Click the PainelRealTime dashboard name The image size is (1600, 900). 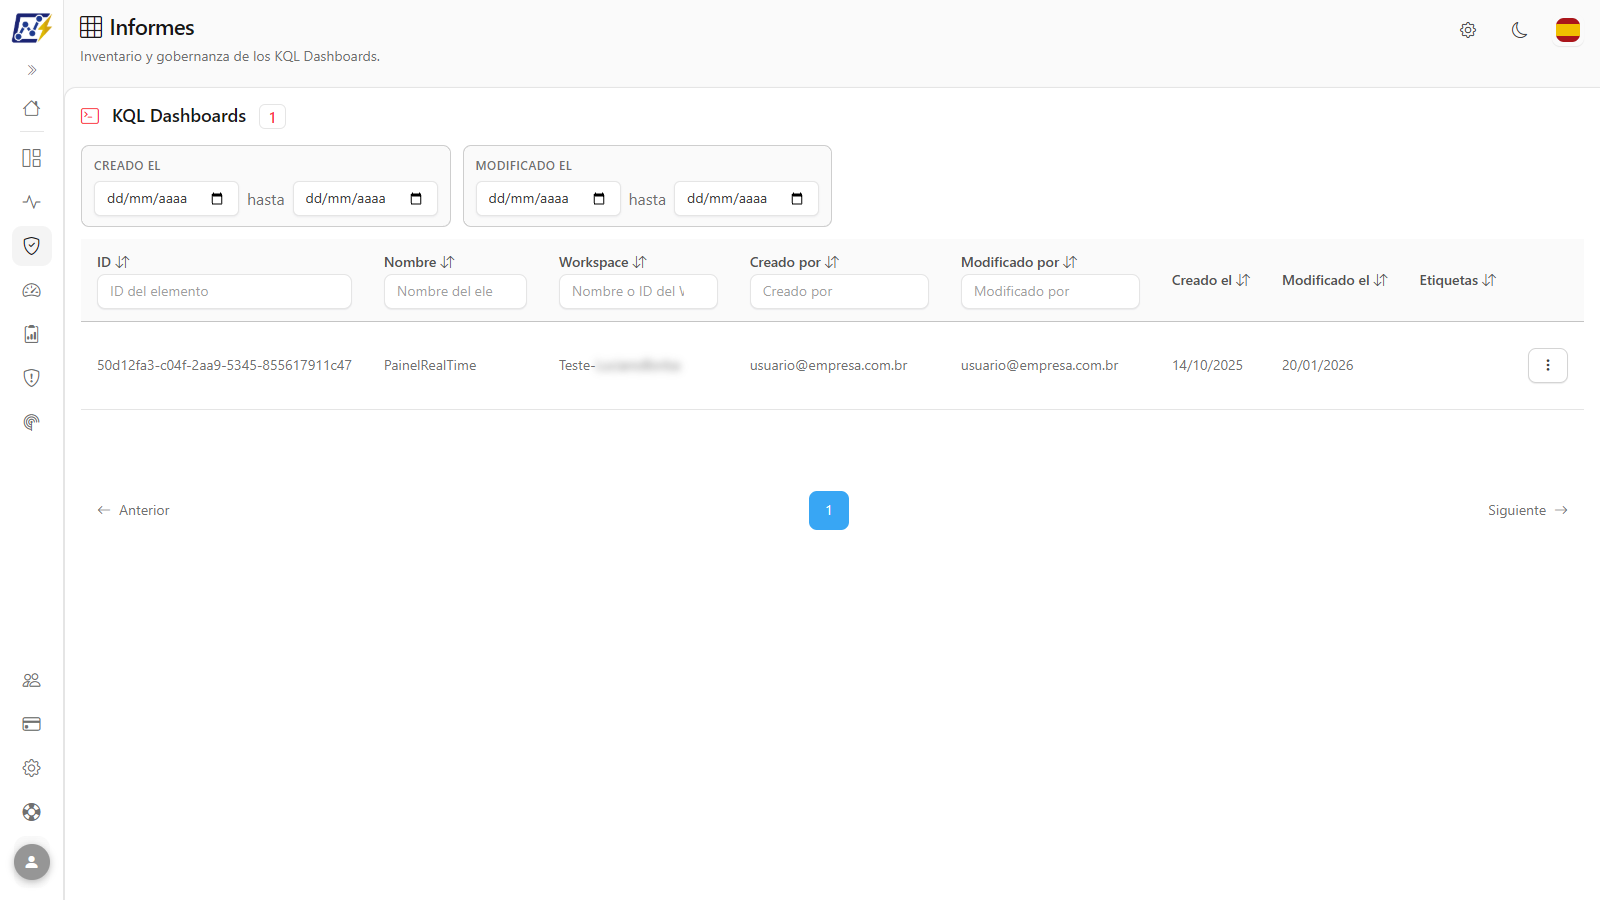tap(430, 365)
